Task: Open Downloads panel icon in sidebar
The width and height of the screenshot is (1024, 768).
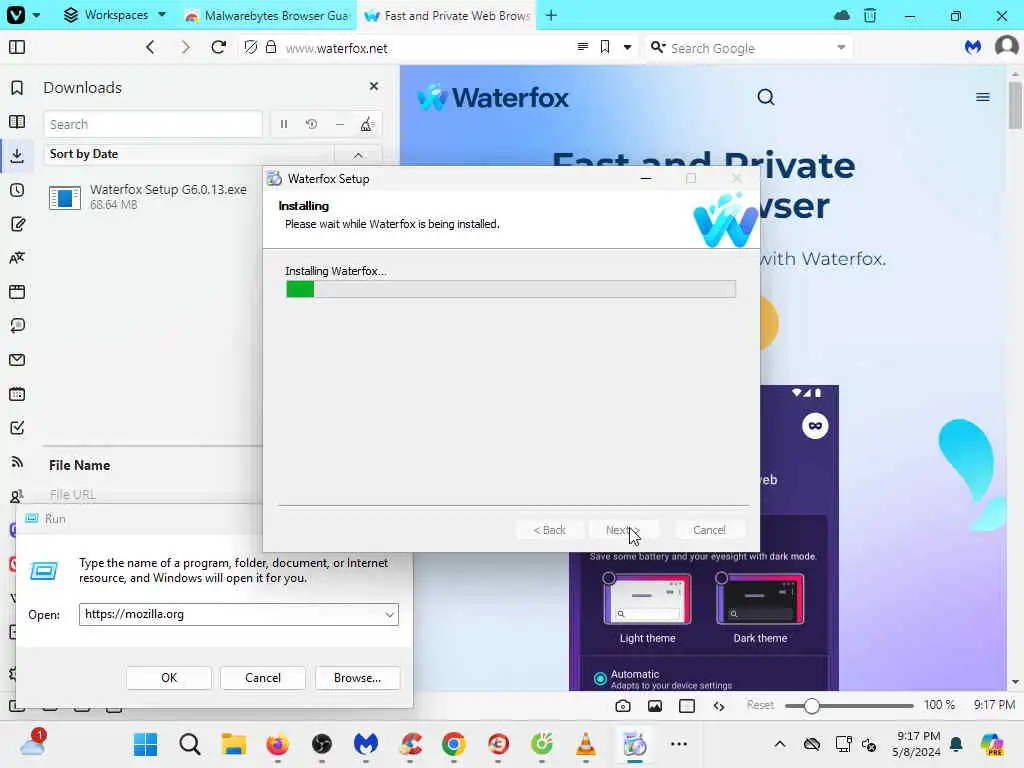Action: click(17, 155)
